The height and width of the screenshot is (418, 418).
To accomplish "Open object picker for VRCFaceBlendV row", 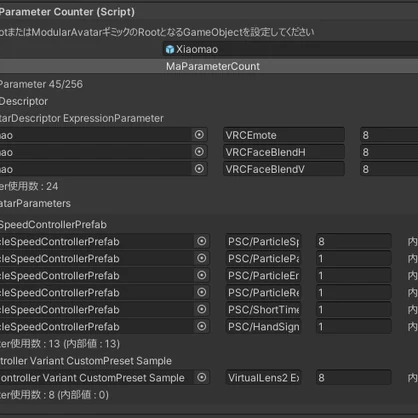I will (x=199, y=169).
